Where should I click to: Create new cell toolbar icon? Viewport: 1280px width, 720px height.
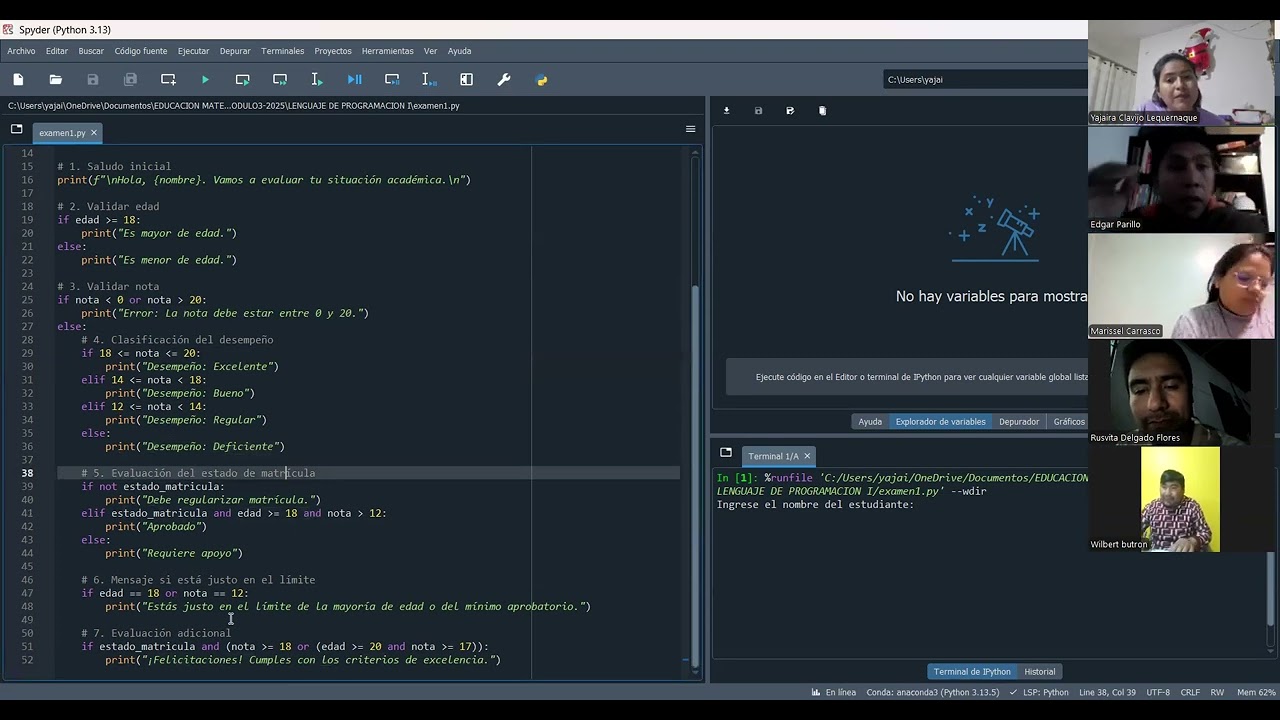(168, 80)
